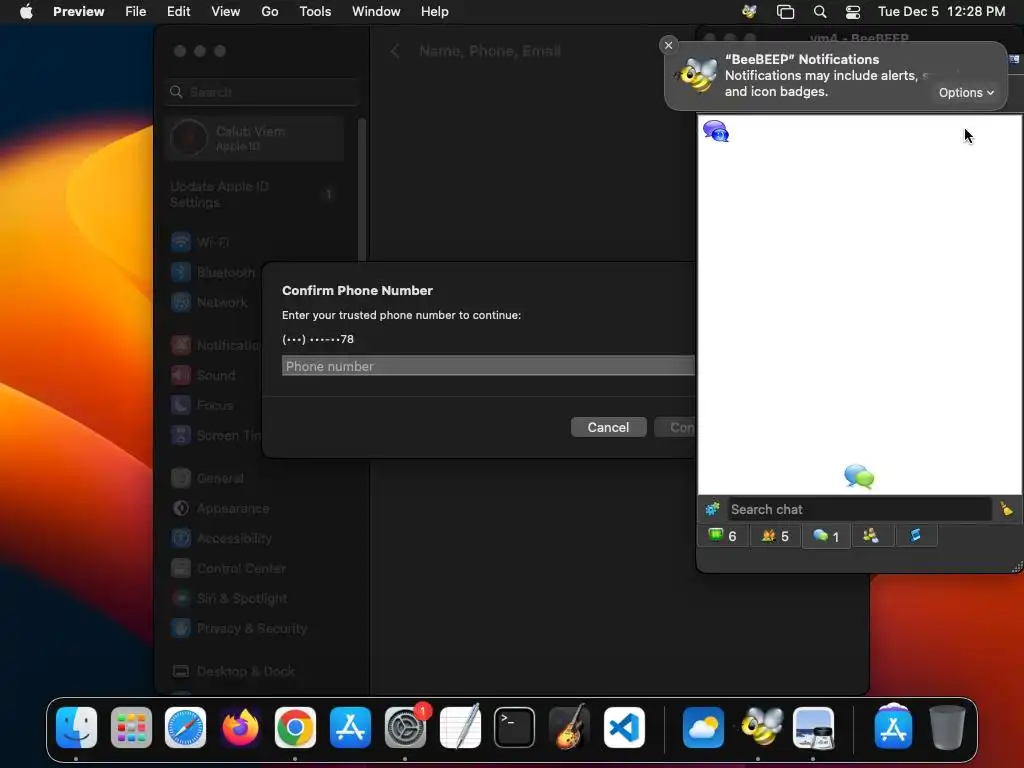Open BeeBEEP groups tab showing 5
Image resolution: width=1024 pixels, height=768 pixels.
[x=775, y=536]
